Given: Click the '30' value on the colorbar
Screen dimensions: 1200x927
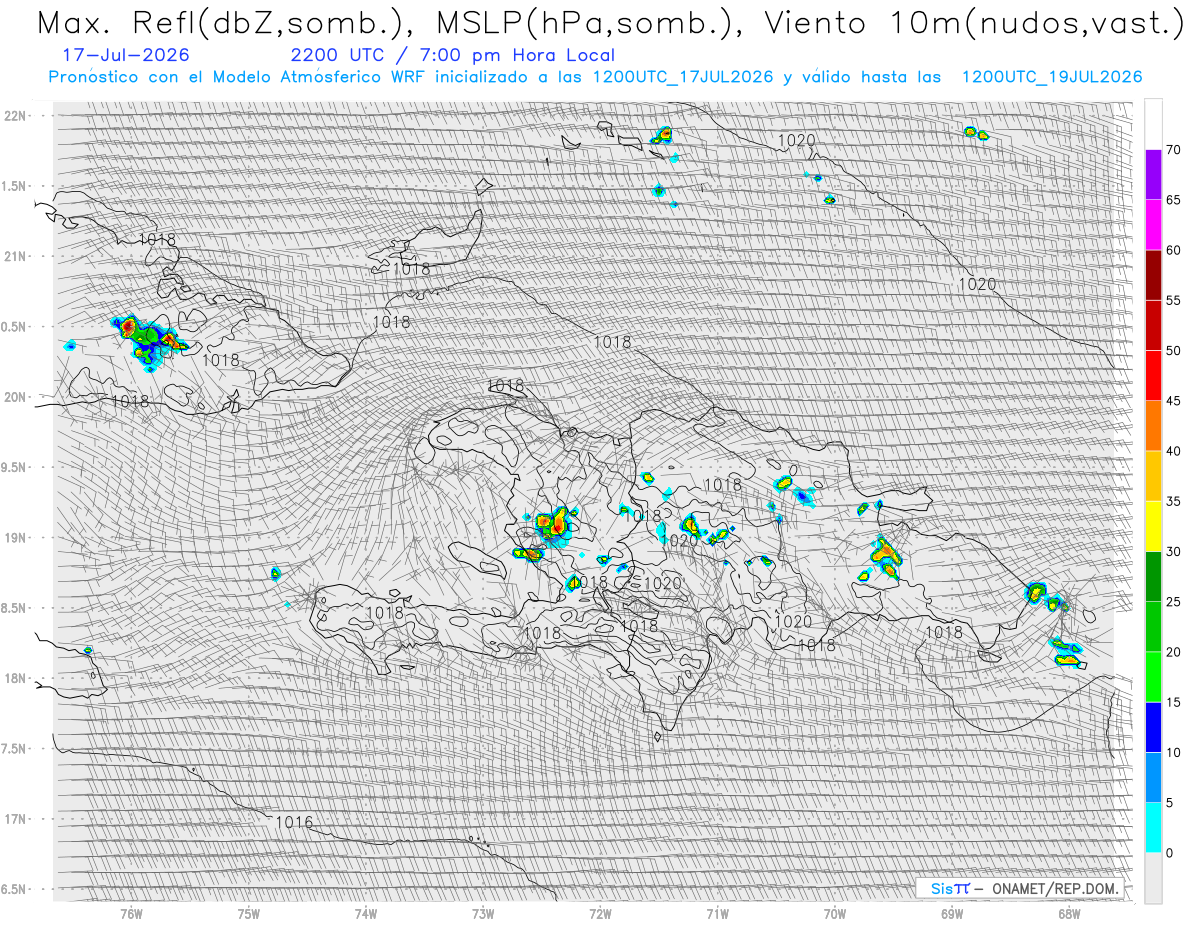Looking at the screenshot, I should click(1173, 552).
